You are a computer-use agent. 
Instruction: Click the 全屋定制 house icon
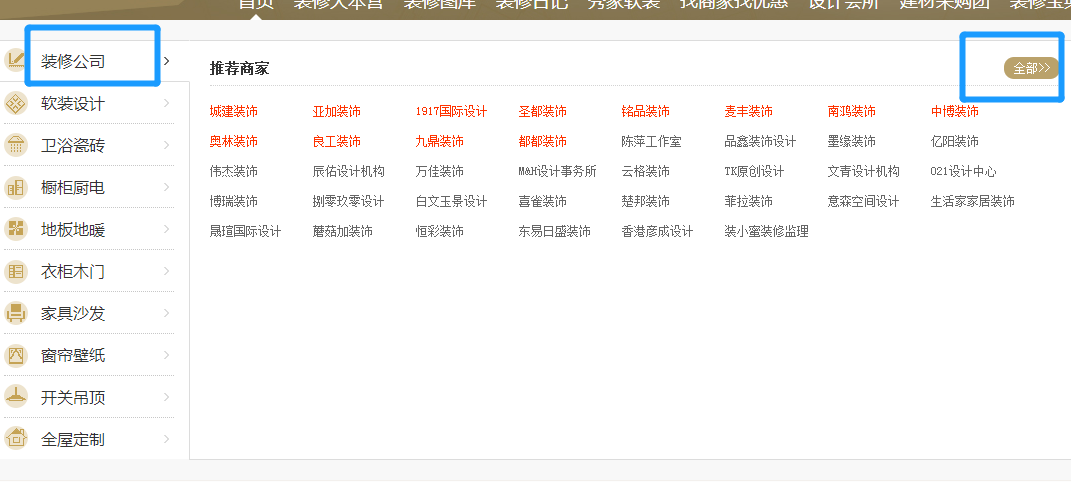coord(16,439)
